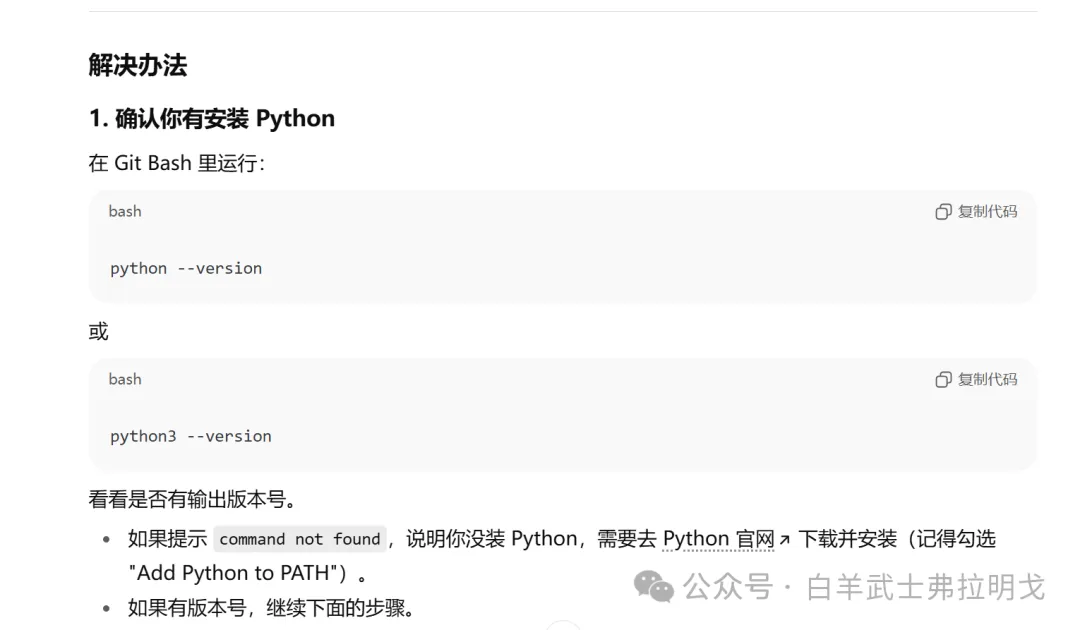Click the "1. 确认你有安装 Python" heading
Viewport: 1080px width, 630px height.
click(x=212, y=118)
